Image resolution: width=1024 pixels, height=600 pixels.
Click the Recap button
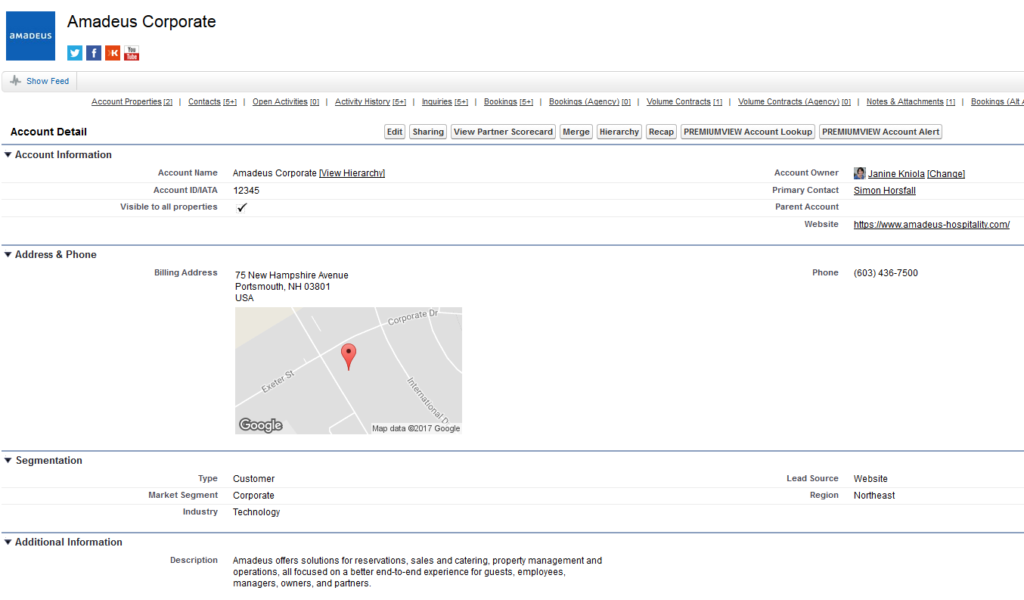click(x=661, y=132)
